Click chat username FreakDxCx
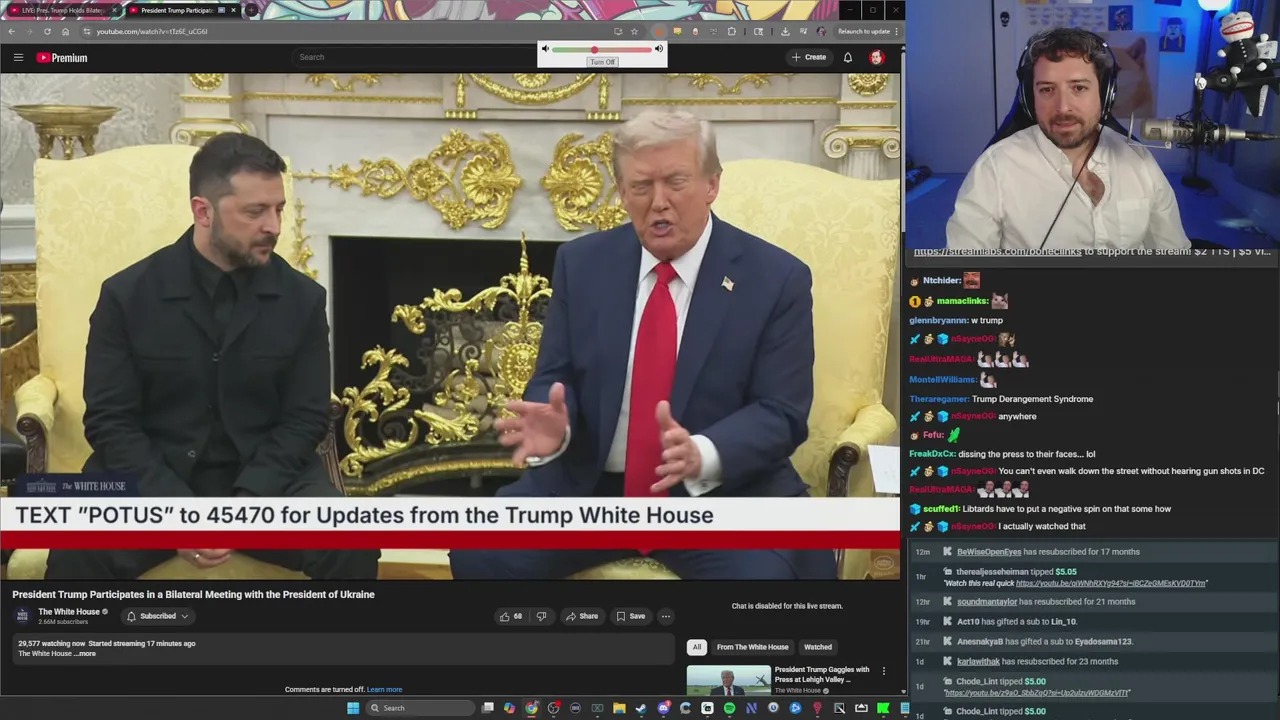The height and width of the screenshot is (720, 1280). 932,454
